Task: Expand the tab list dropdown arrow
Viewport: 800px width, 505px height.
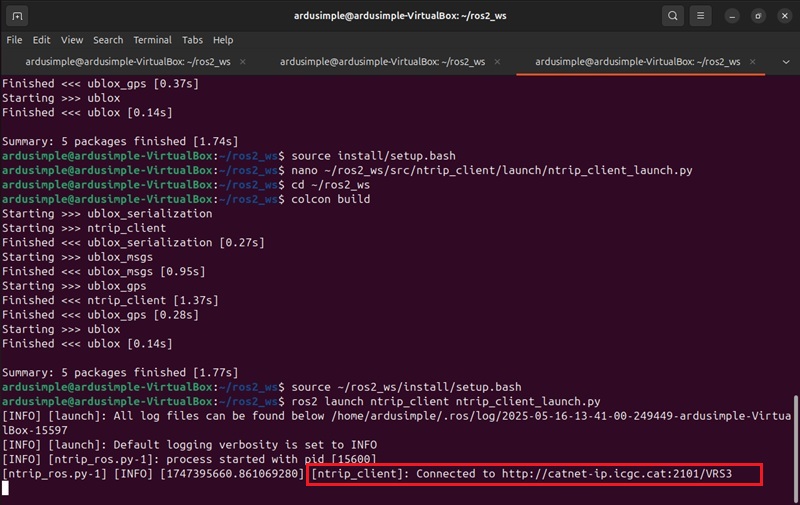Action: click(786, 62)
